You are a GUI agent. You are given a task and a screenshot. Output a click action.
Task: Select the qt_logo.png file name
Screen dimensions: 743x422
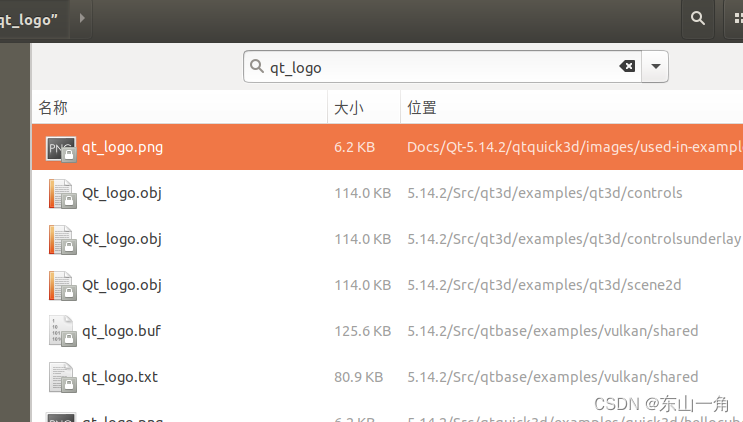tap(122, 147)
